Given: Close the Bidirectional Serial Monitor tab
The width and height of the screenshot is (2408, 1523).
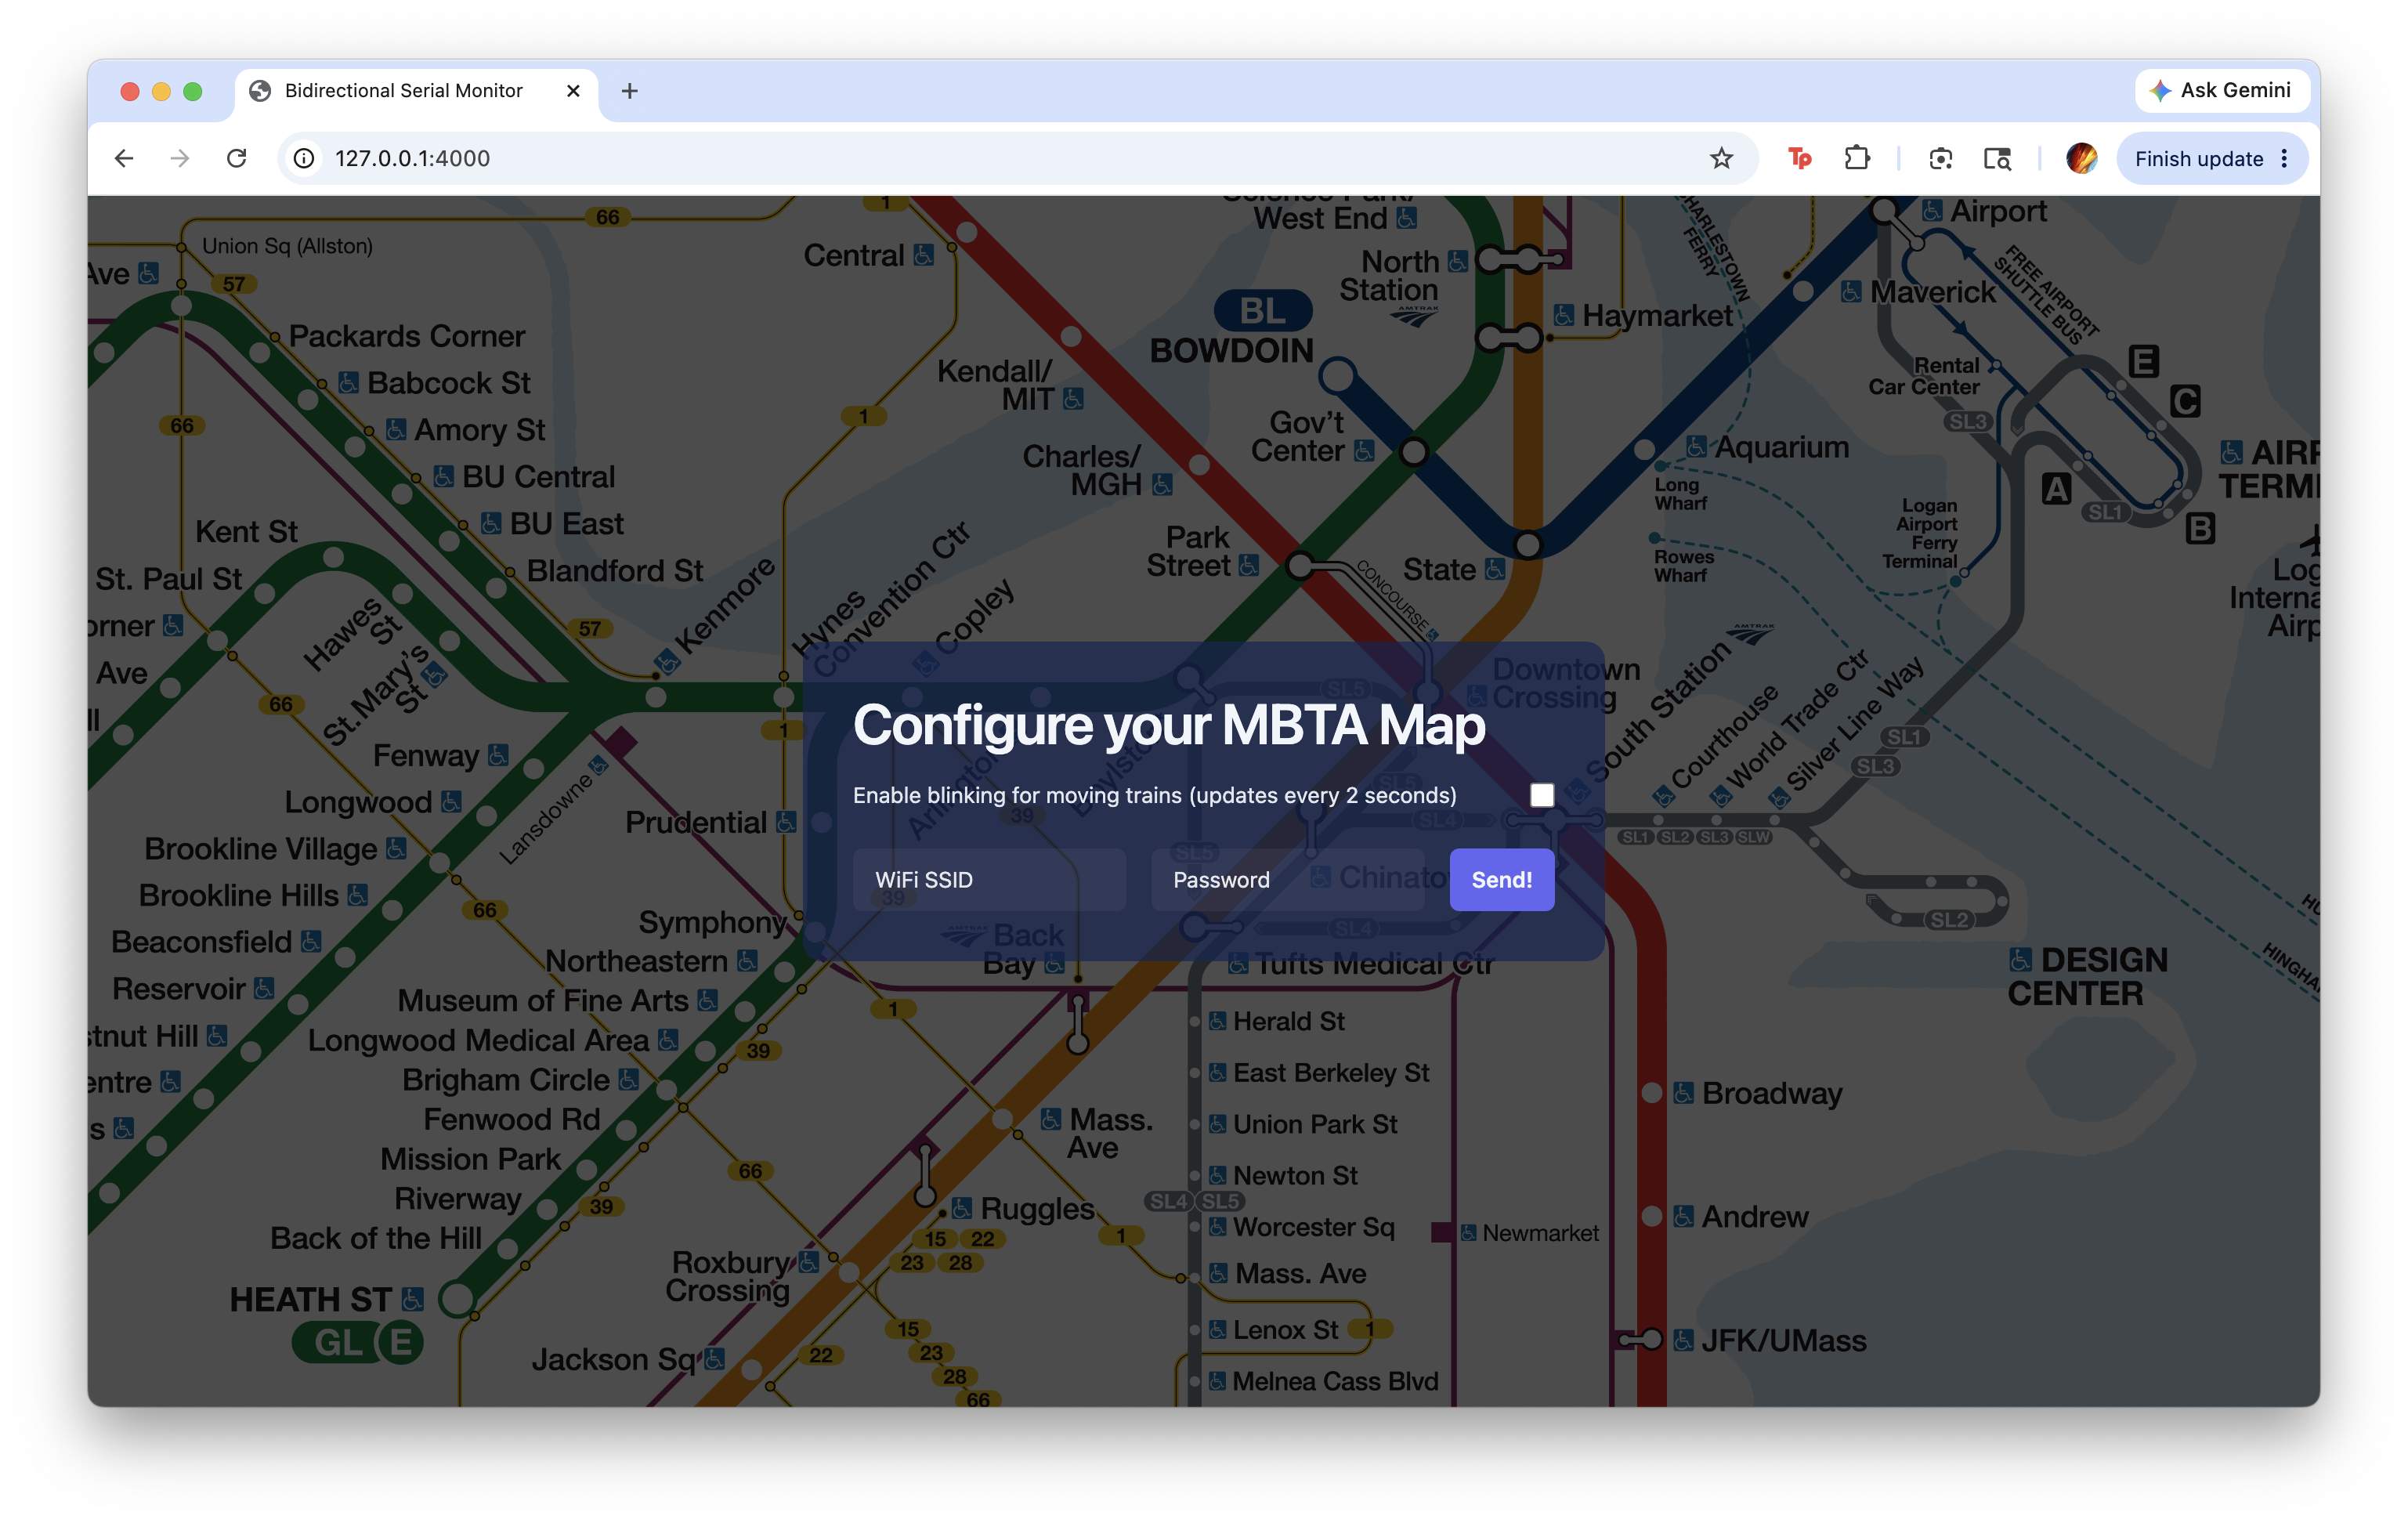Looking at the screenshot, I should point(573,91).
